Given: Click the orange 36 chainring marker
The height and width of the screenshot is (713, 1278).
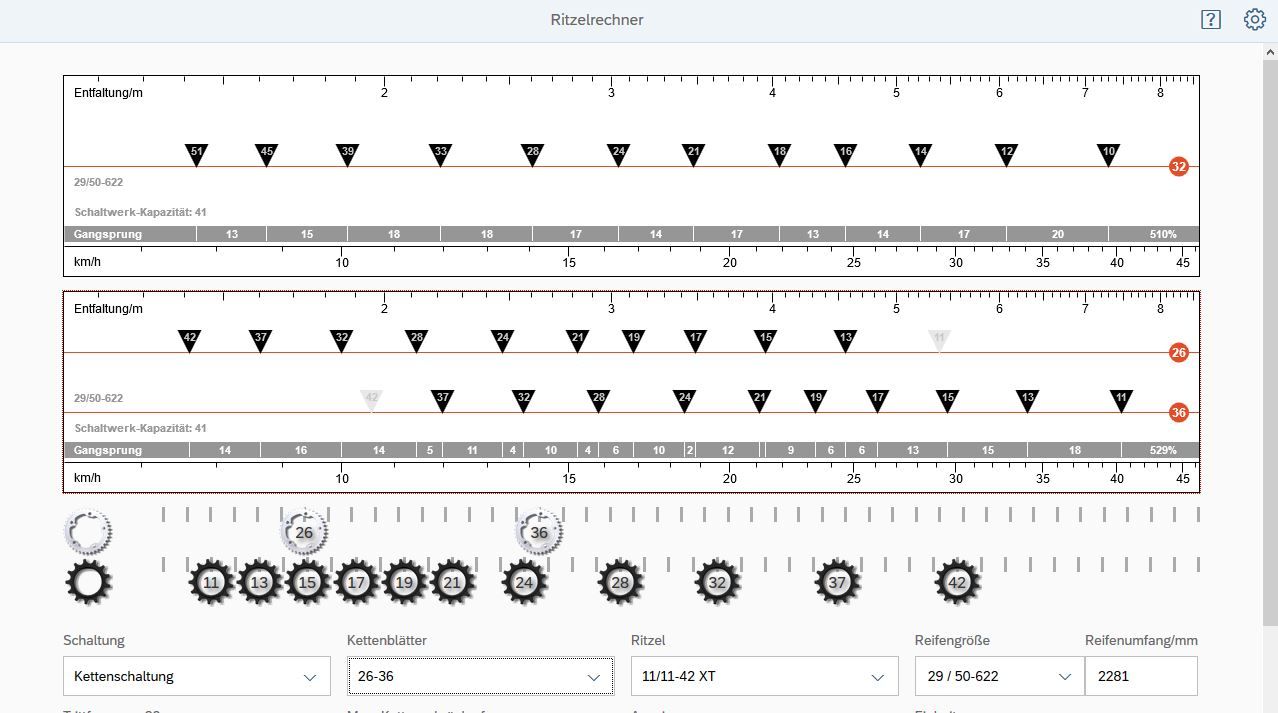Looking at the screenshot, I should 1178,413.
